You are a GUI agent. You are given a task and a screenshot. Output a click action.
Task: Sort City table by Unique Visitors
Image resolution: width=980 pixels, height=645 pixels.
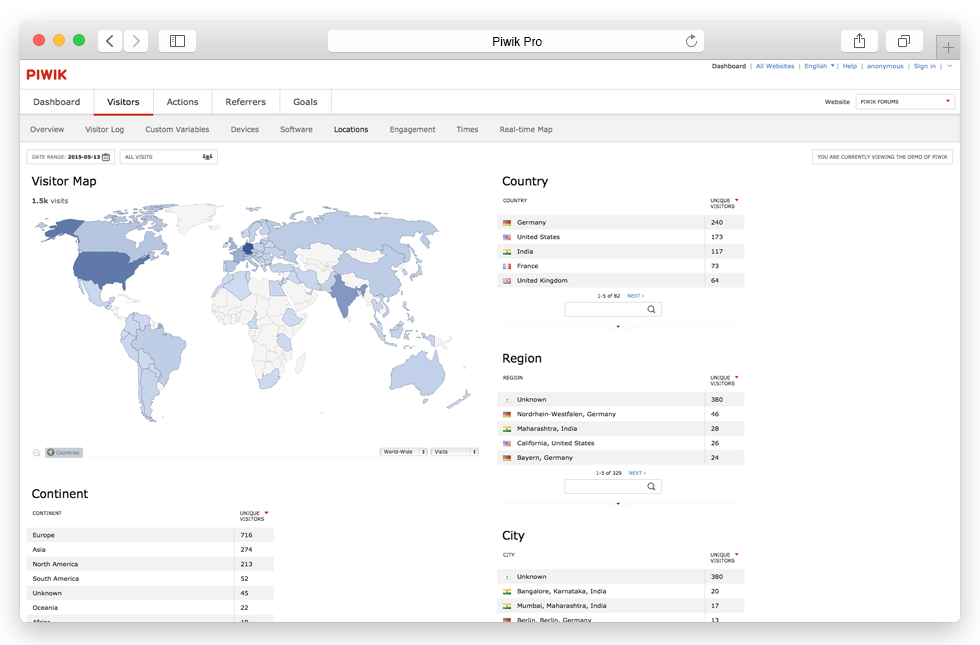click(724, 558)
